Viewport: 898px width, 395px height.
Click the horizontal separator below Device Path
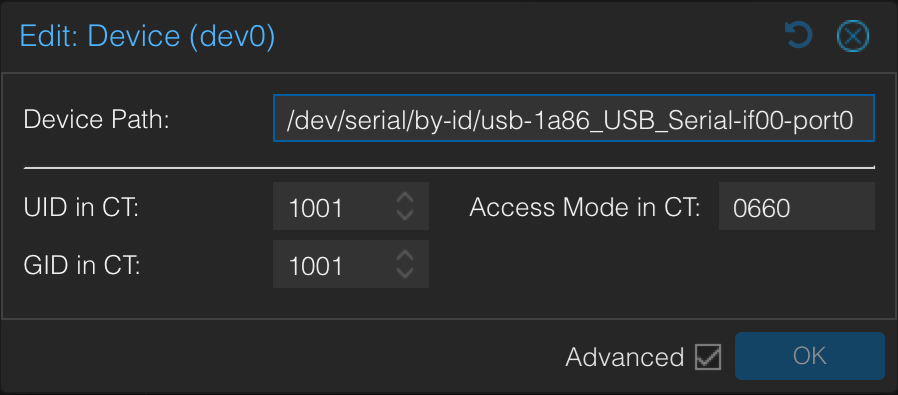coord(449,168)
